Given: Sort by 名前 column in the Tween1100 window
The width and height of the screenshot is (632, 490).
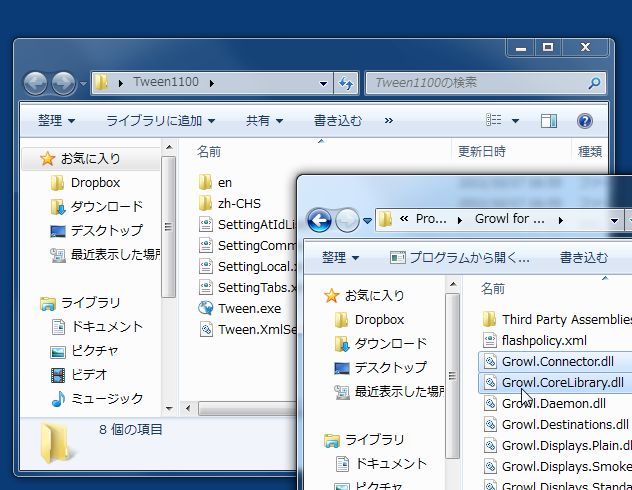Looking at the screenshot, I should (x=209, y=152).
